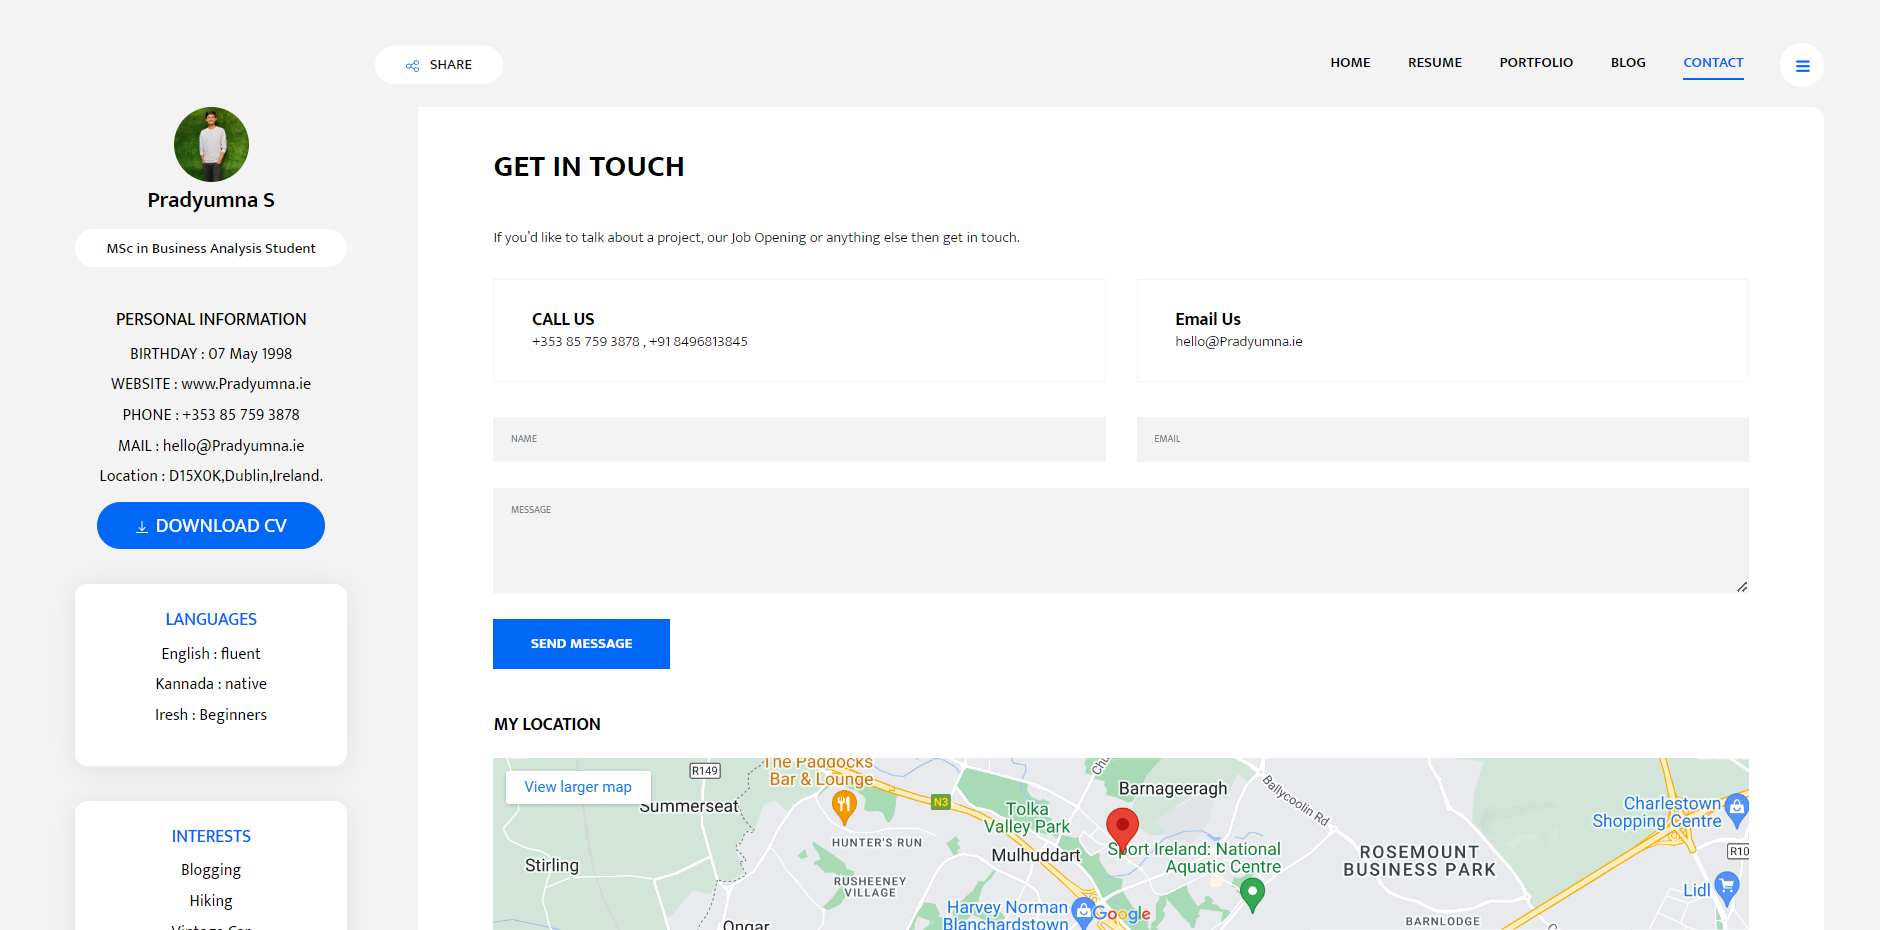This screenshot has width=1880, height=930.
Task: Click the share icon next to SHARE
Action: (411, 64)
